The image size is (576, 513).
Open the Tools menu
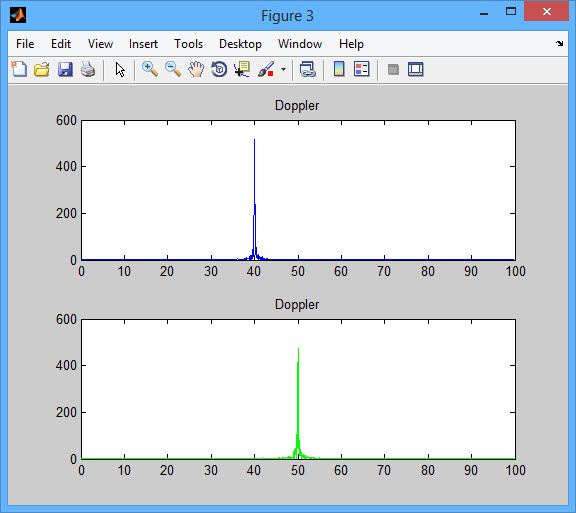(188, 44)
